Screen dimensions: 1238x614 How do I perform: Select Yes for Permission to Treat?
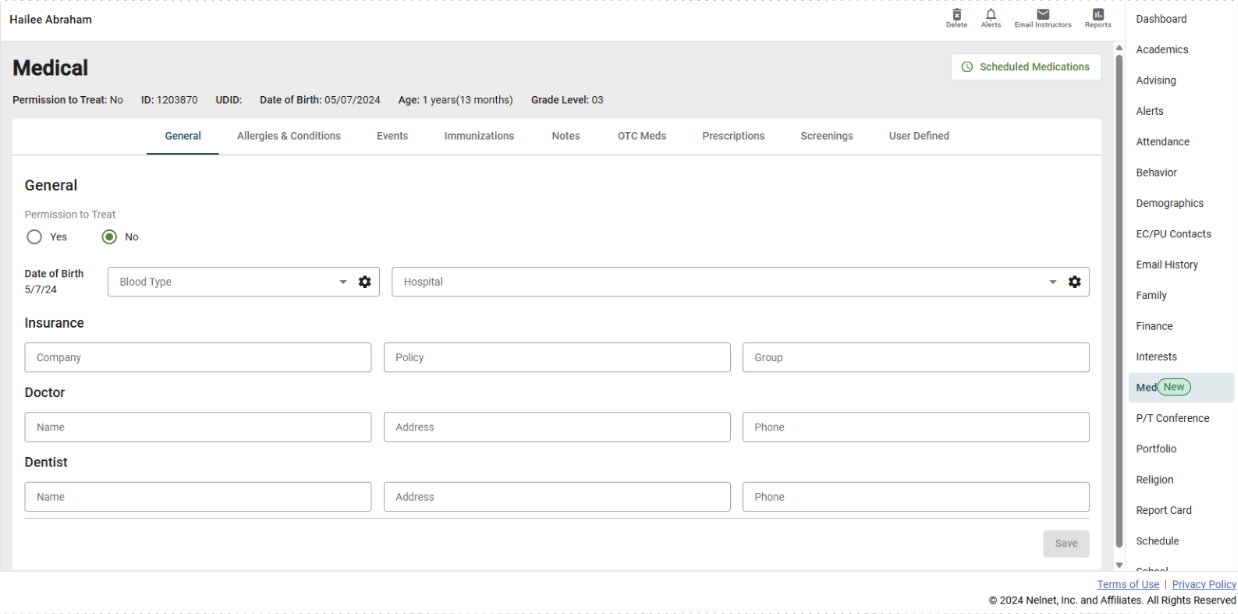tap(34, 237)
